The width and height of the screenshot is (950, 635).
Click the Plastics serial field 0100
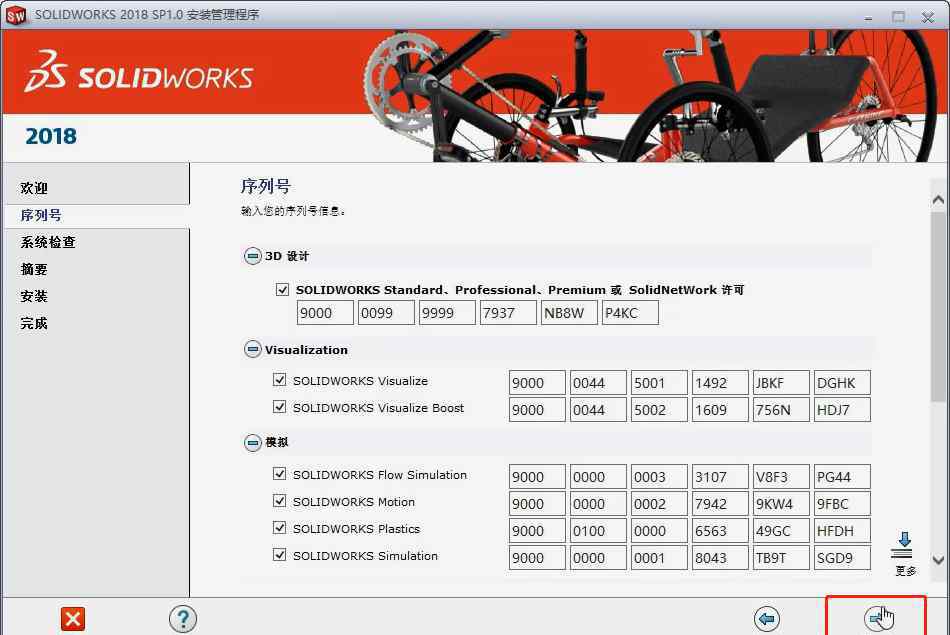pyautogui.click(x=598, y=531)
